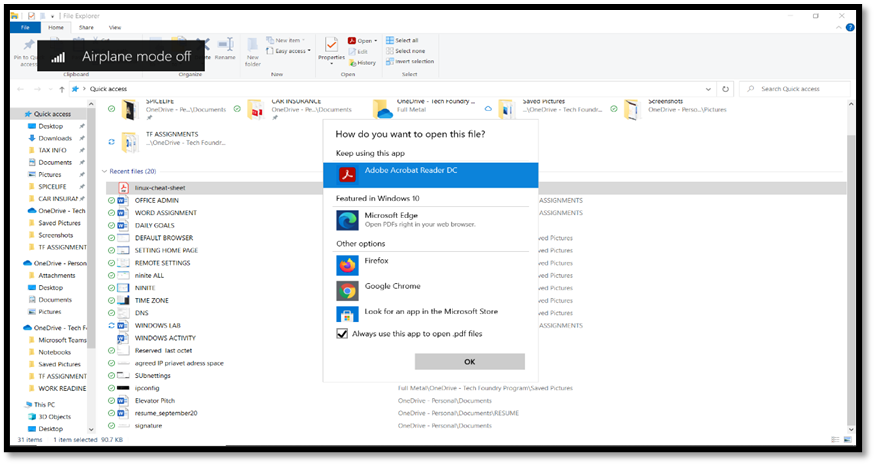Click the Quick access address bar path
This screenshot has height=465, width=875.
[108, 89]
